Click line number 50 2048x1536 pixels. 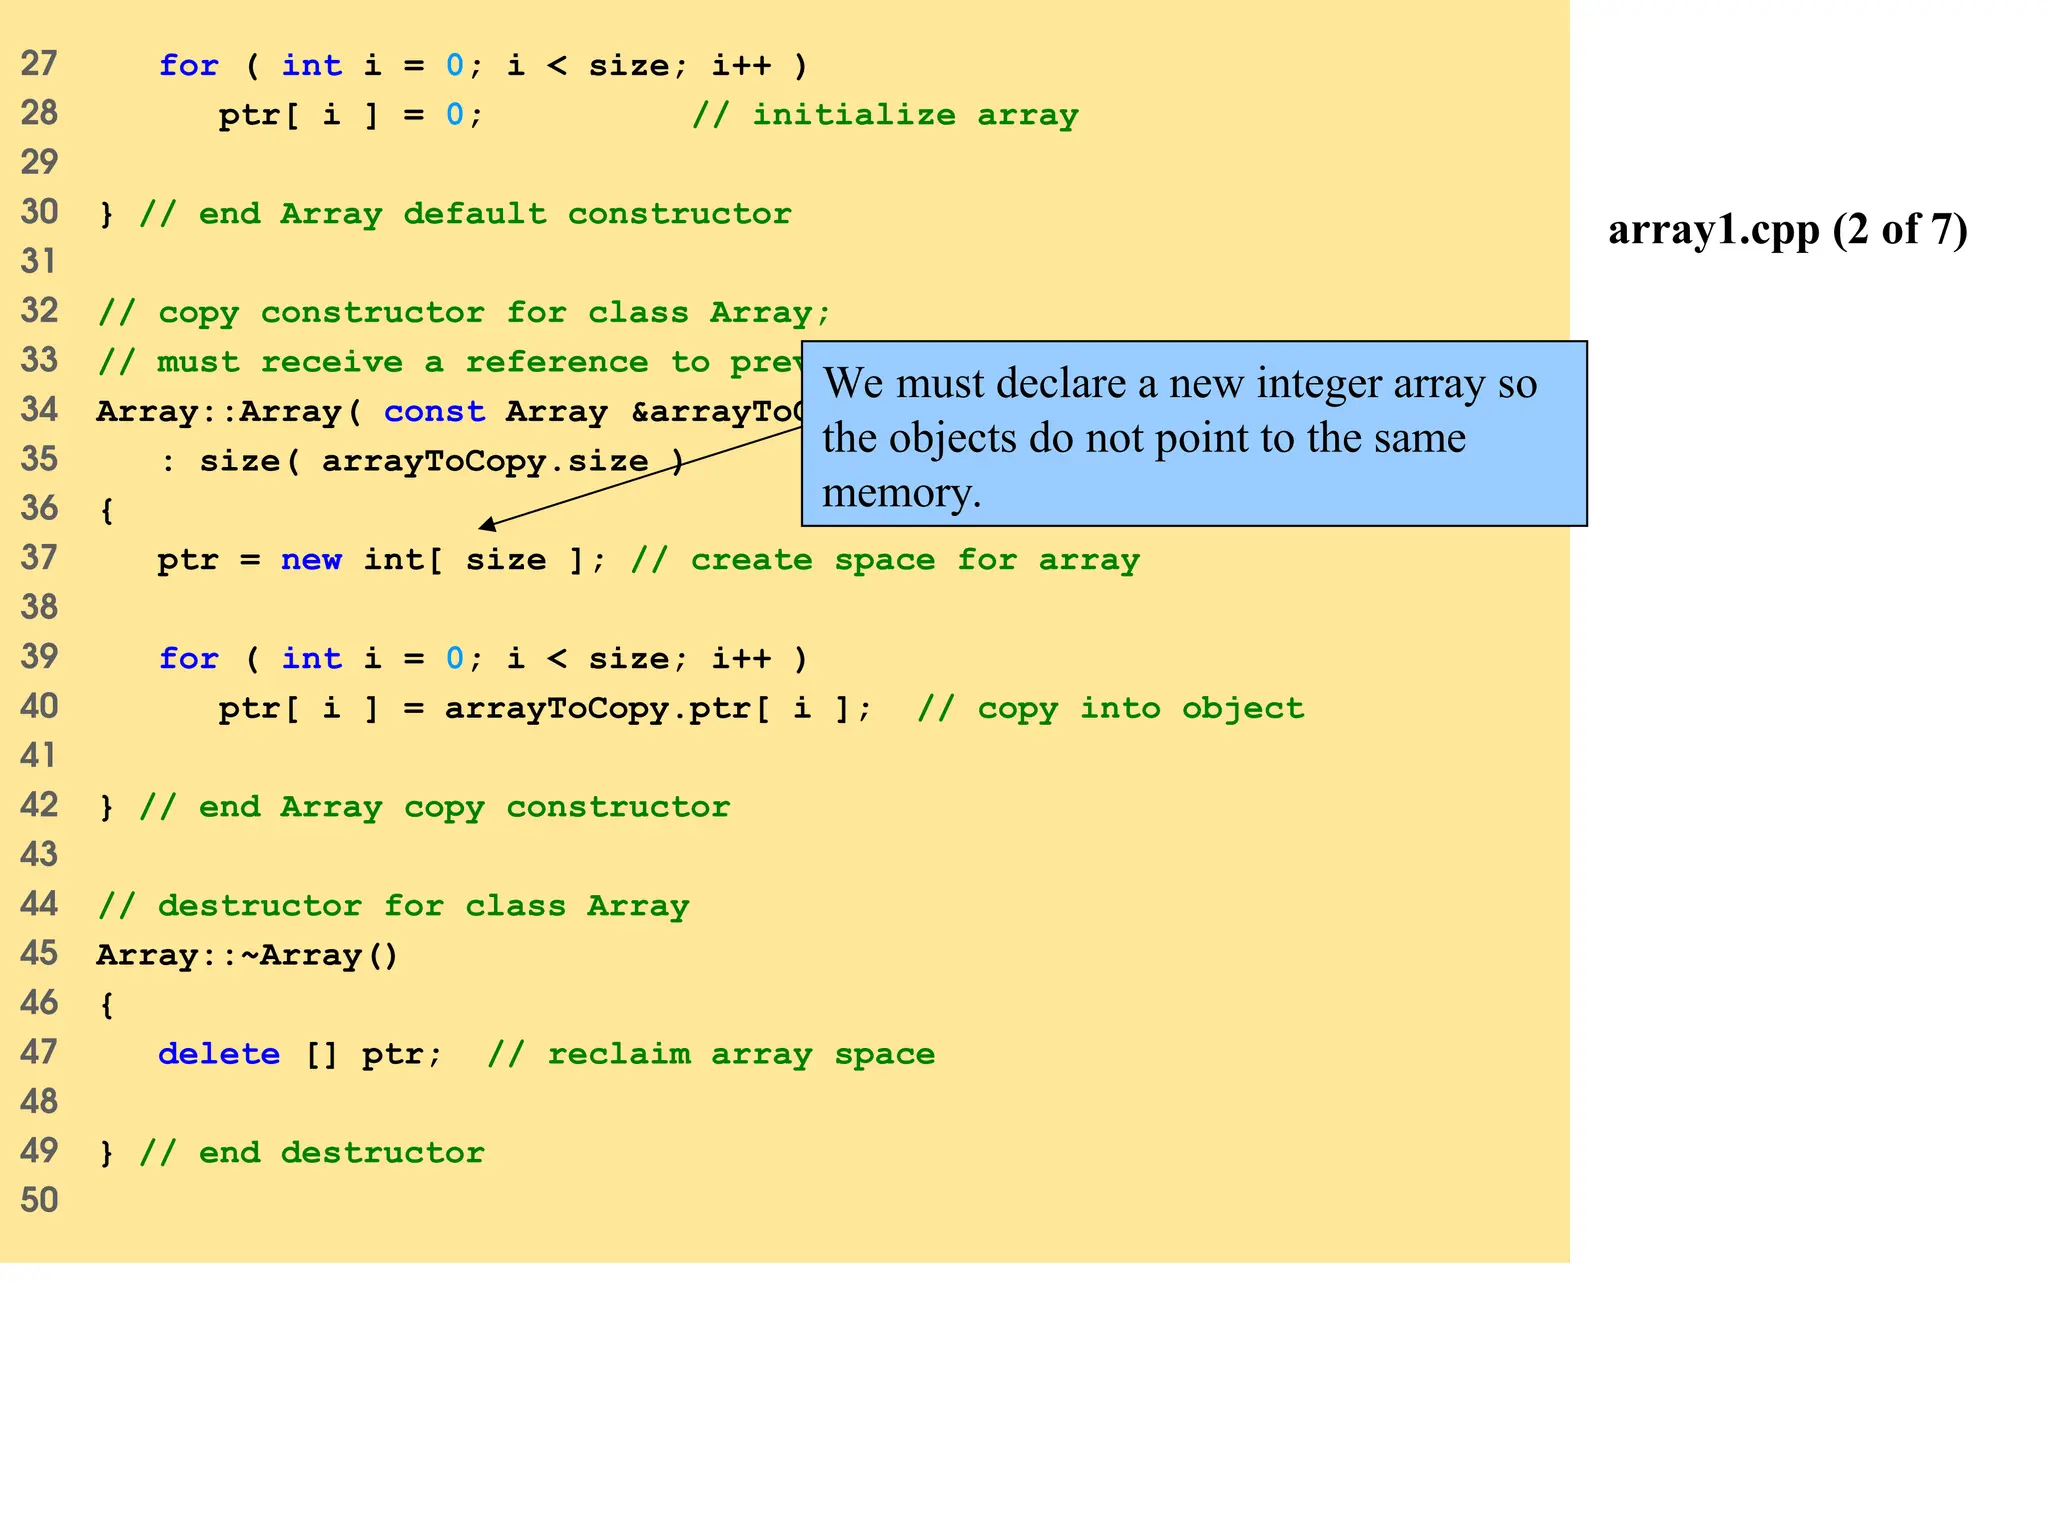pyautogui.click(x=39, y=1200)
